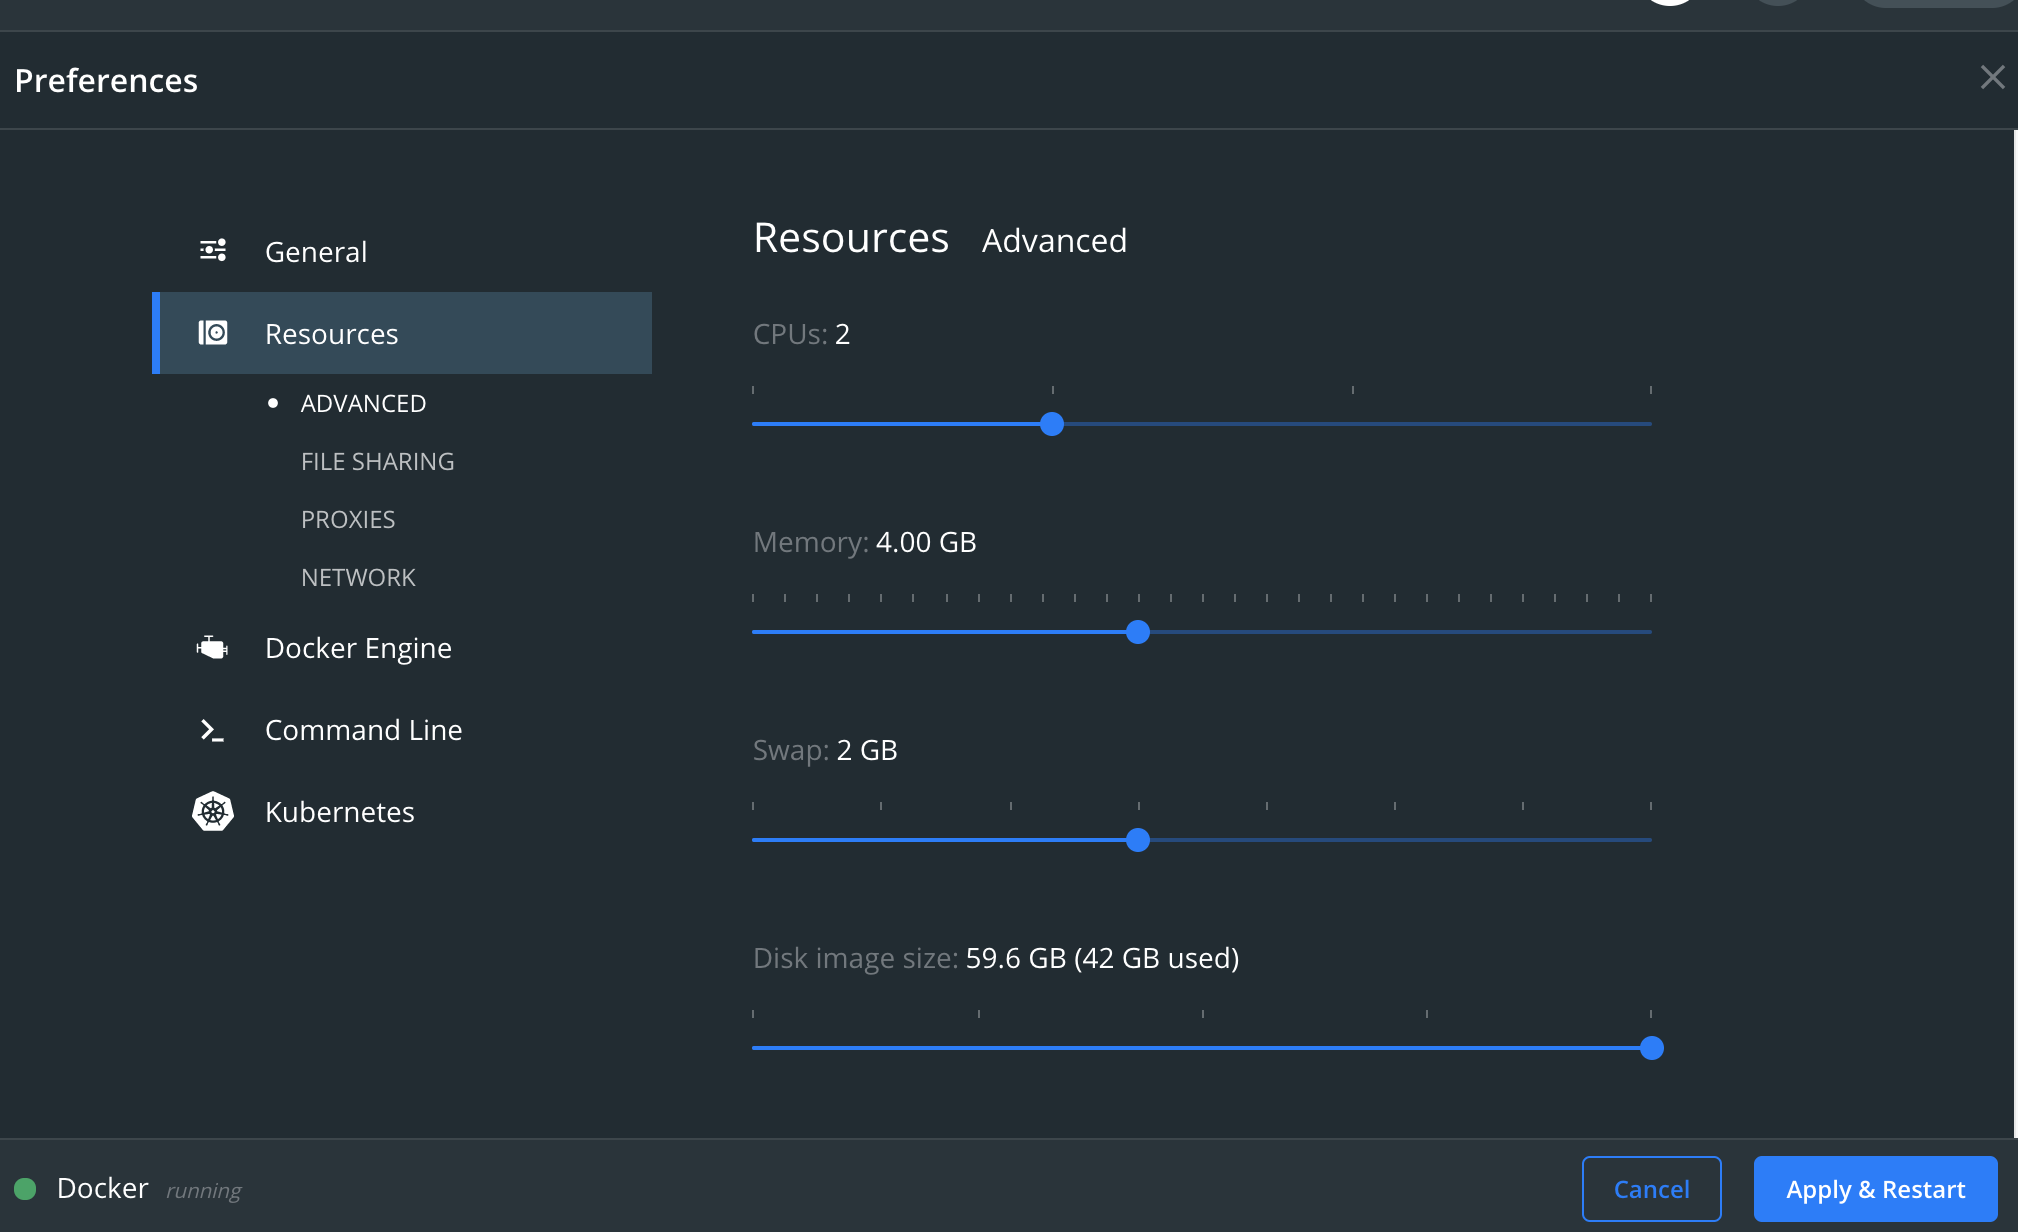
Task: Select the Resources section label
Action: [x=331, y=334]
